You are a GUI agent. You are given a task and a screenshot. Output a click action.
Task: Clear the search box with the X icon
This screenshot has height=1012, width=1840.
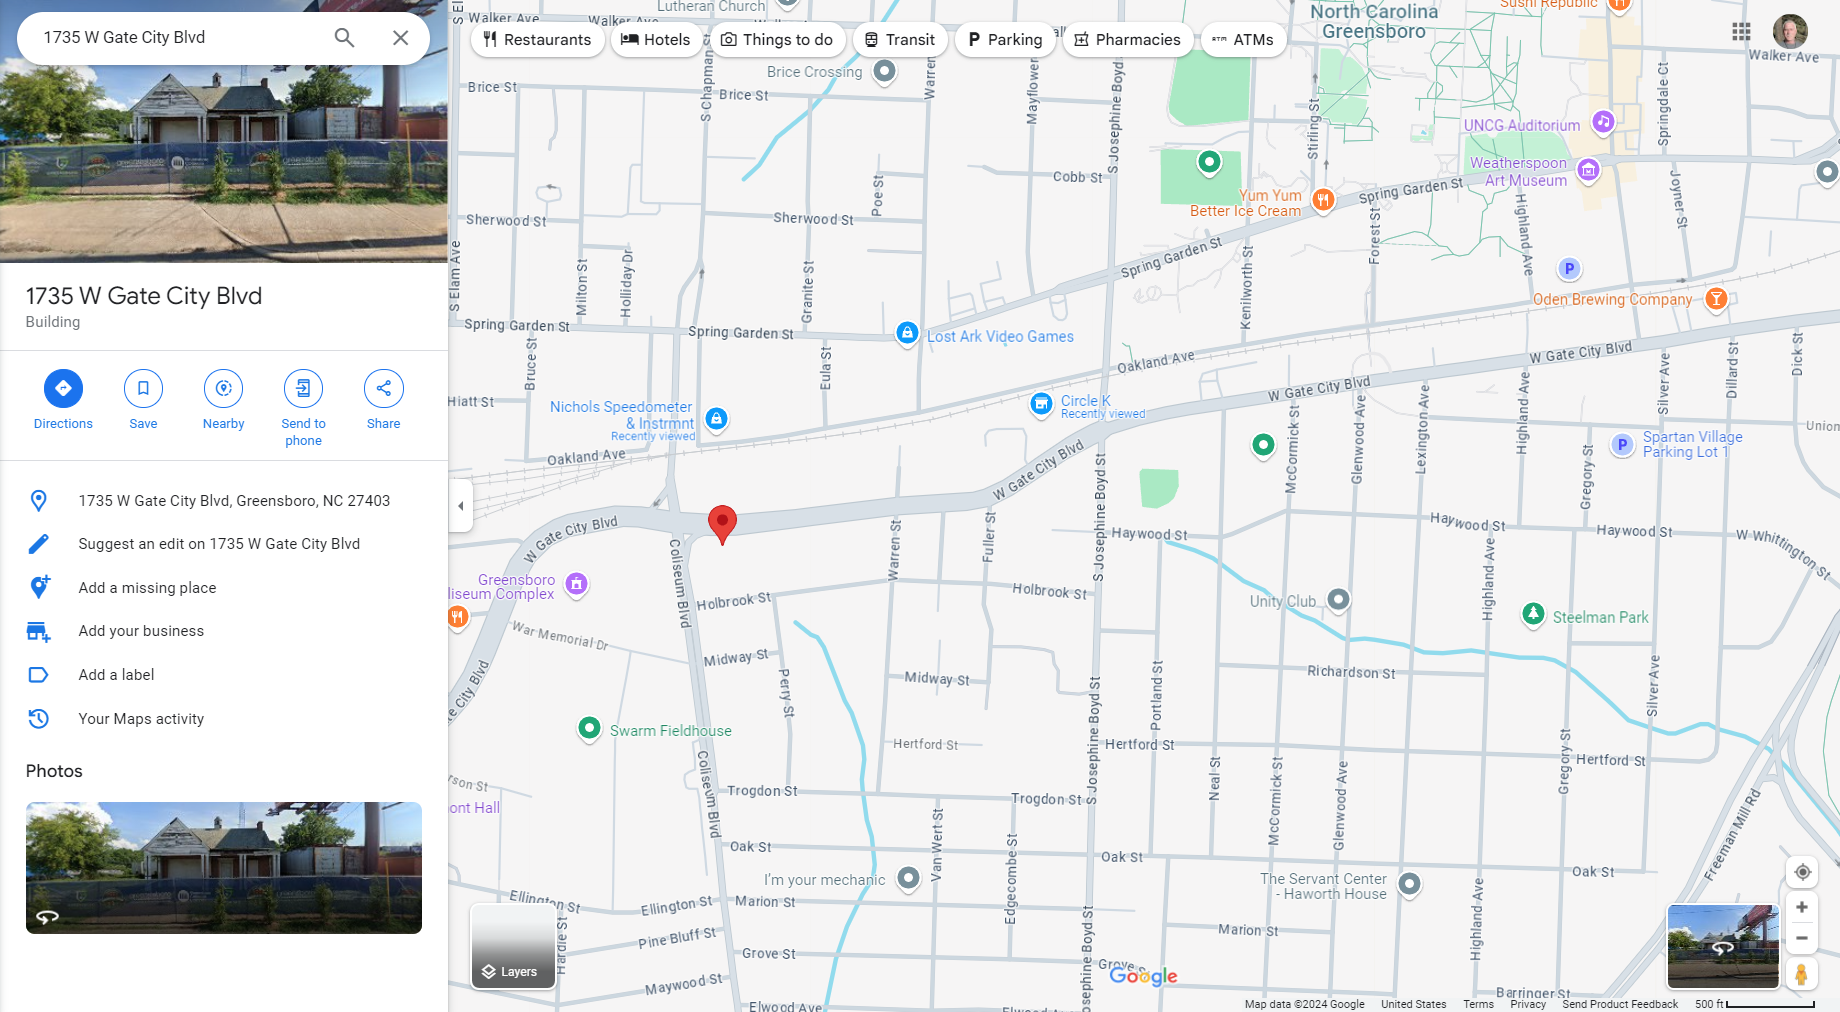click(400, 38)
